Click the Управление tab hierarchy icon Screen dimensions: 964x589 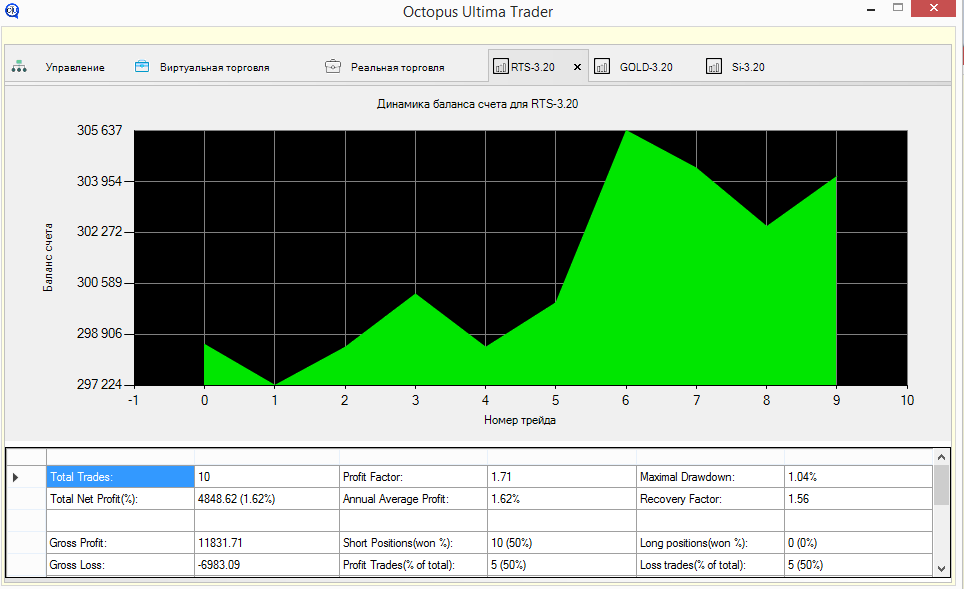pyautogui.click(x=19, y=66)
